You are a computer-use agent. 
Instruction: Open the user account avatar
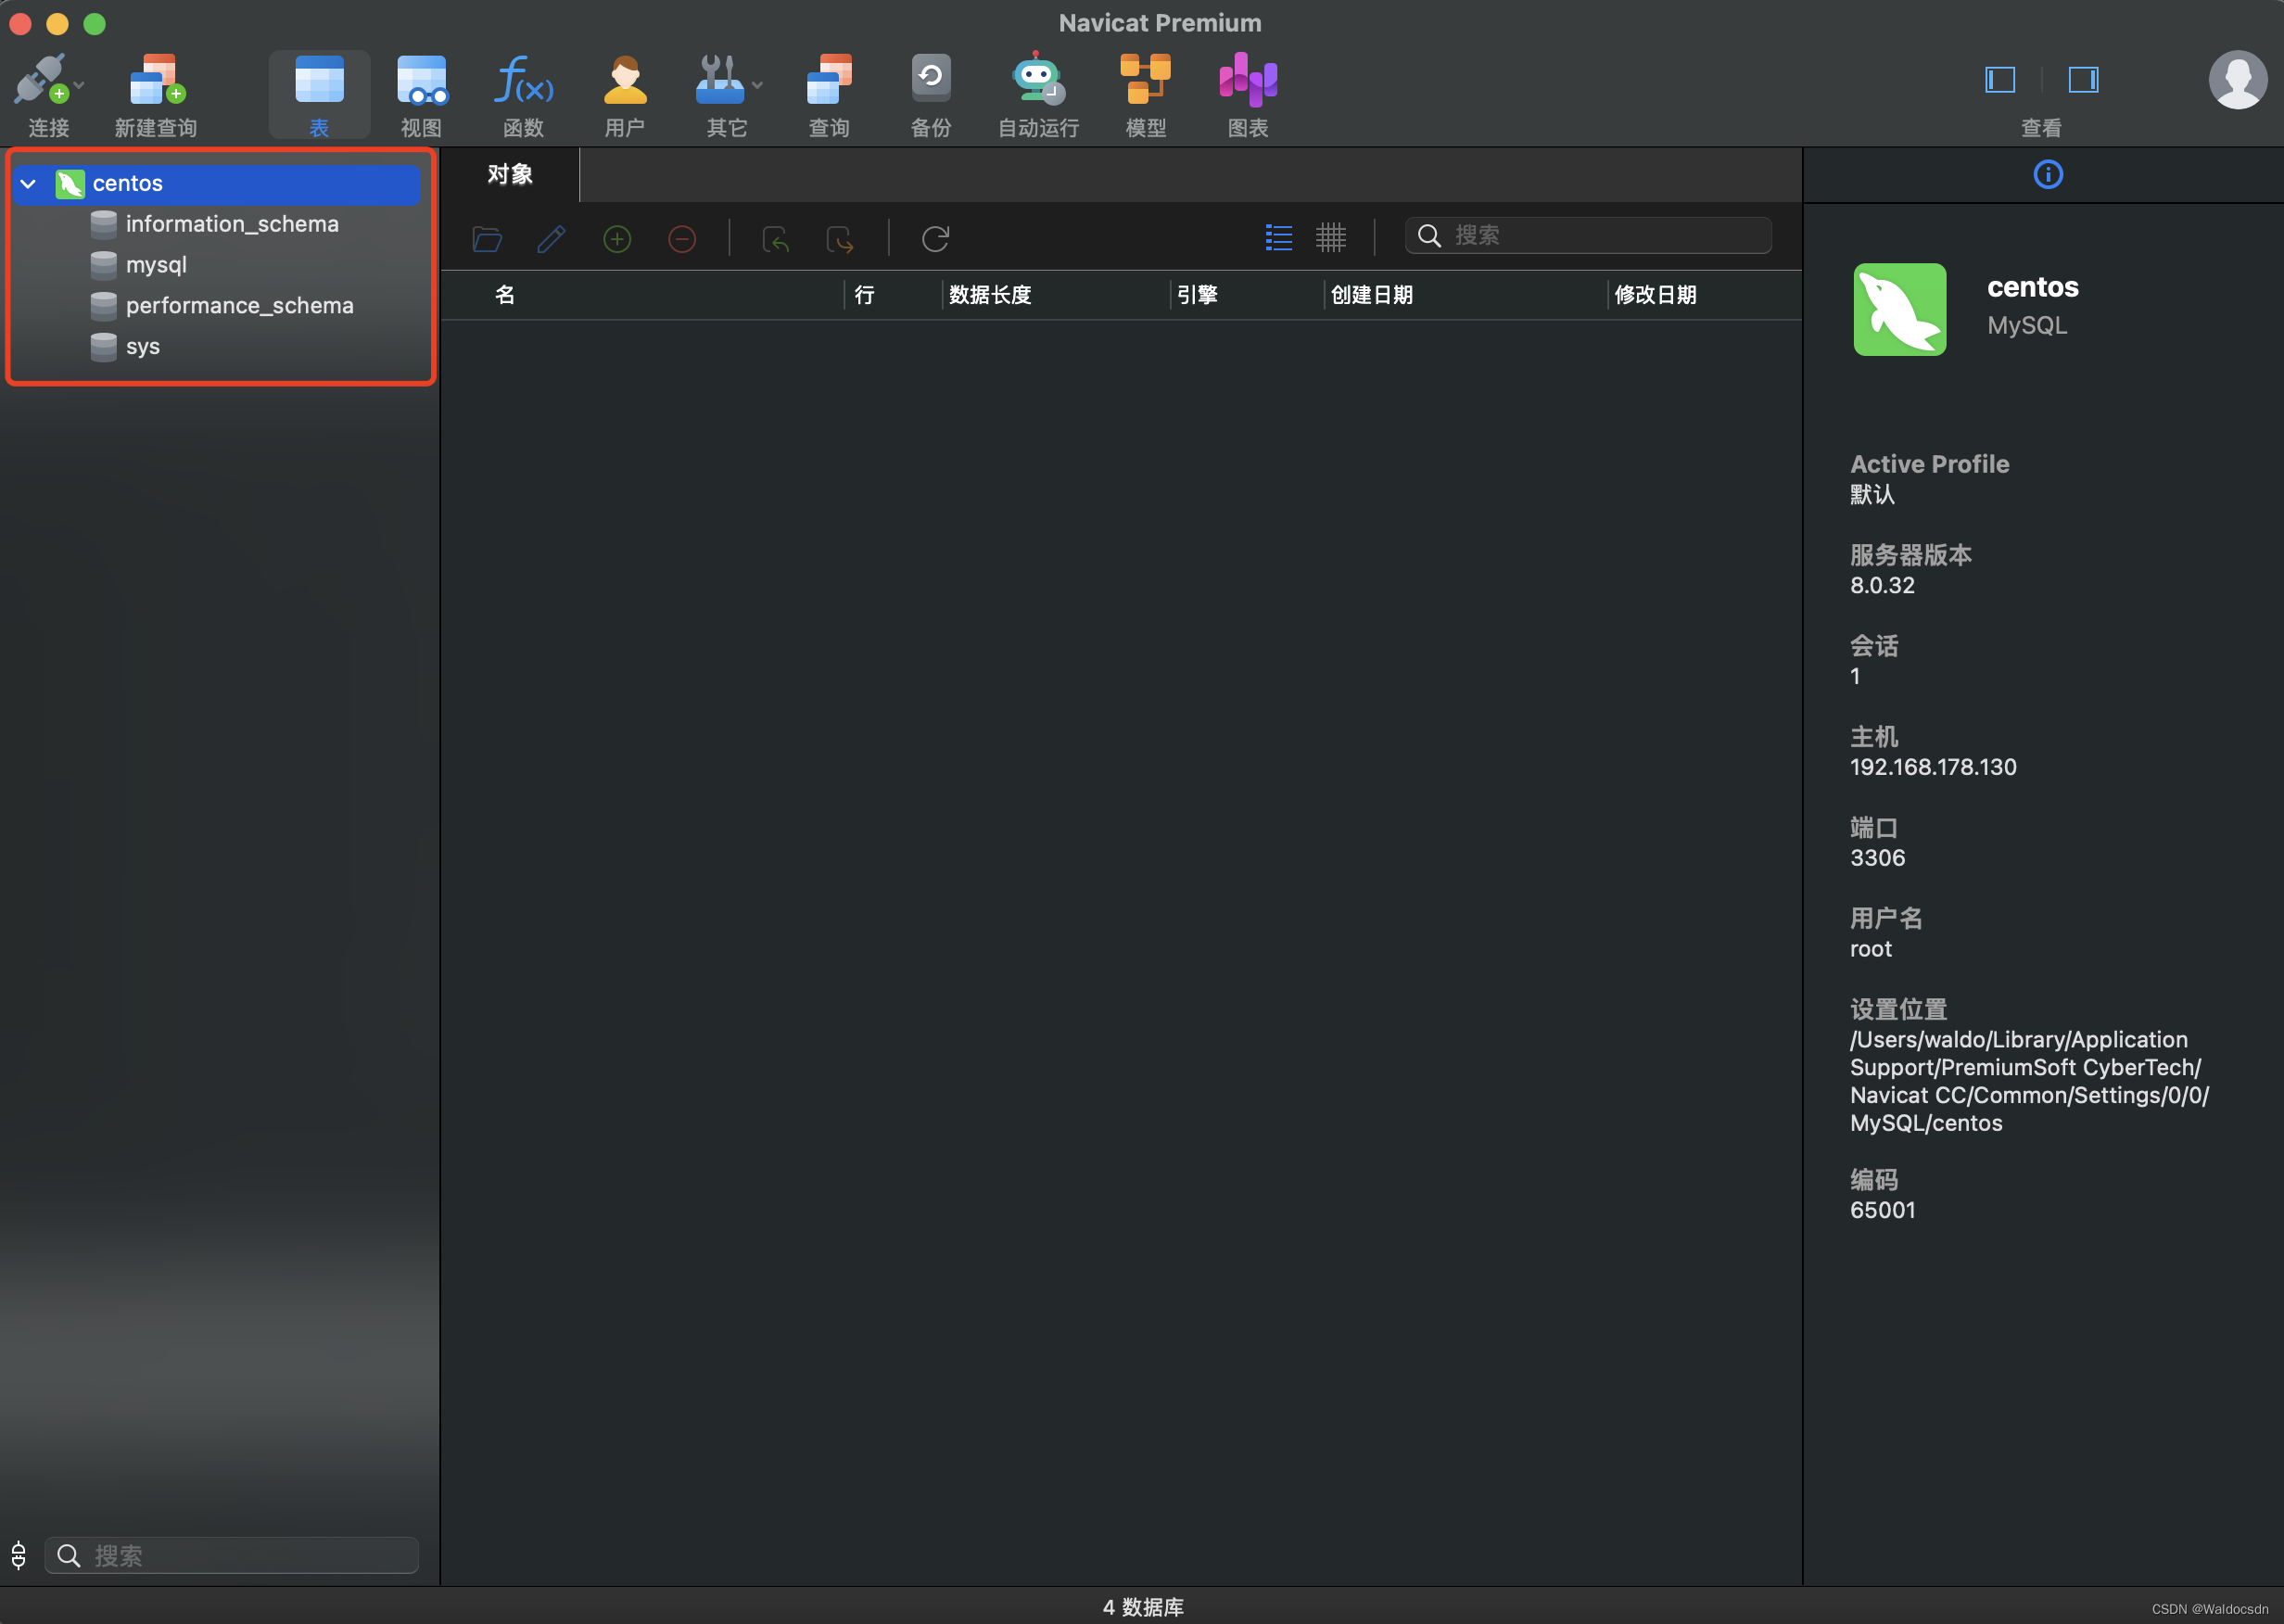(x=2238, y=80)
